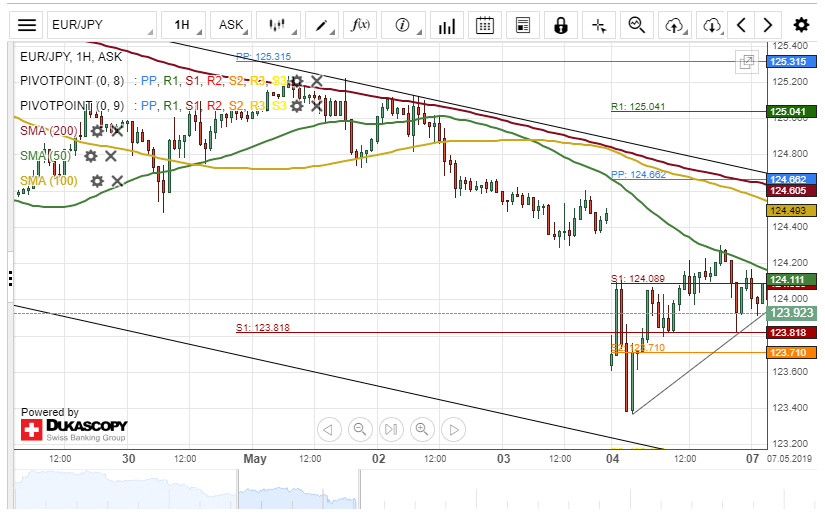
Task: Open settings for SMA (50) indicator
Action: tap(91, 156)
